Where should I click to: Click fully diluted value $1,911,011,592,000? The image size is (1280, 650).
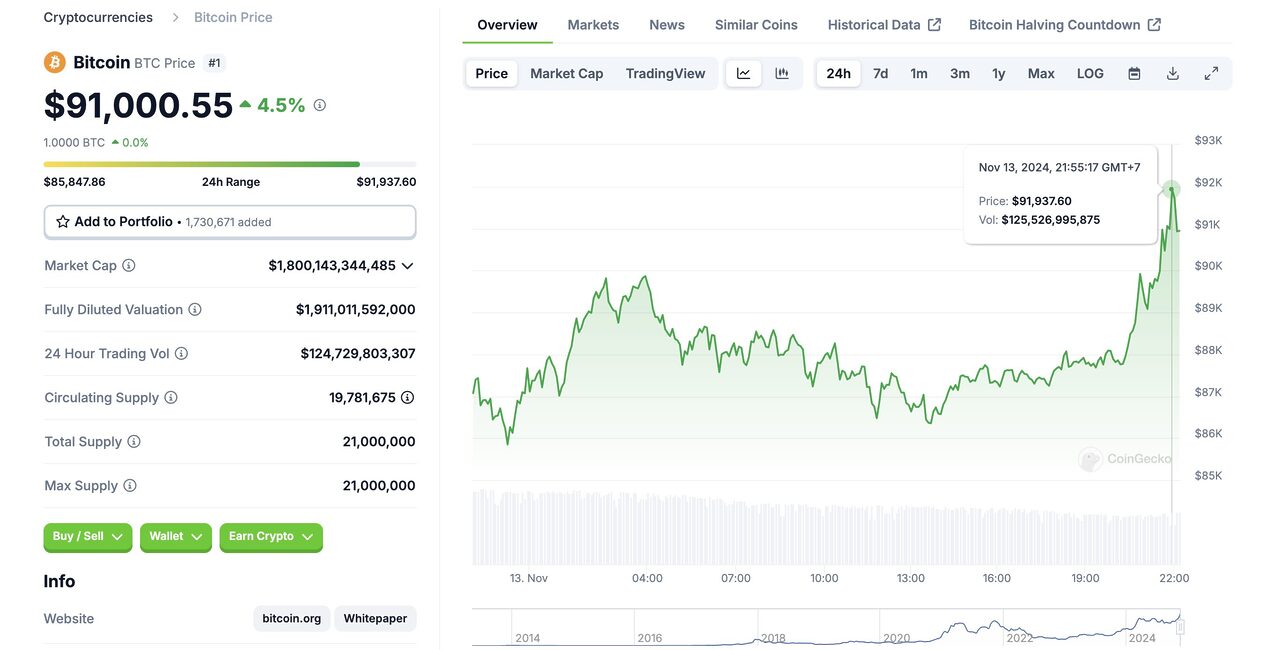point(355,310)
